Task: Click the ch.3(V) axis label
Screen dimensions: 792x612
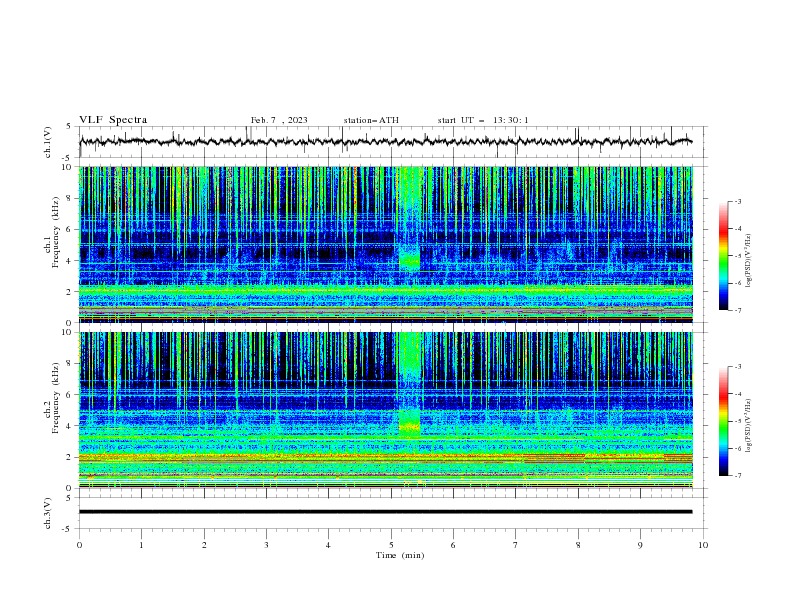Action: pyautogui.click(x=48, y=513)
